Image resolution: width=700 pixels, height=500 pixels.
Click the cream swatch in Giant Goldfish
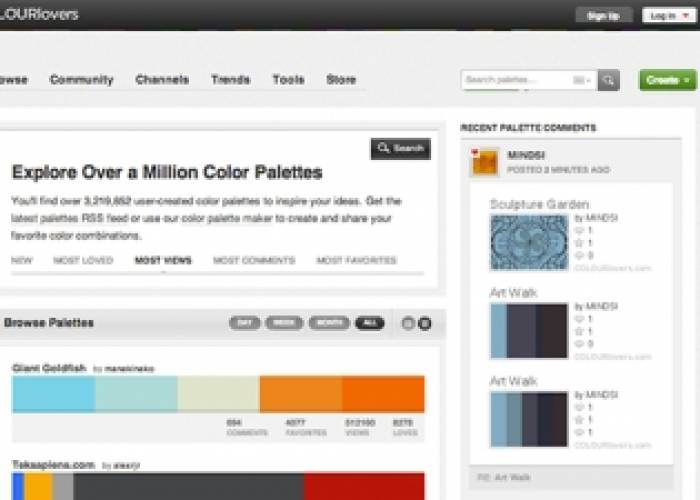[218, 394]
